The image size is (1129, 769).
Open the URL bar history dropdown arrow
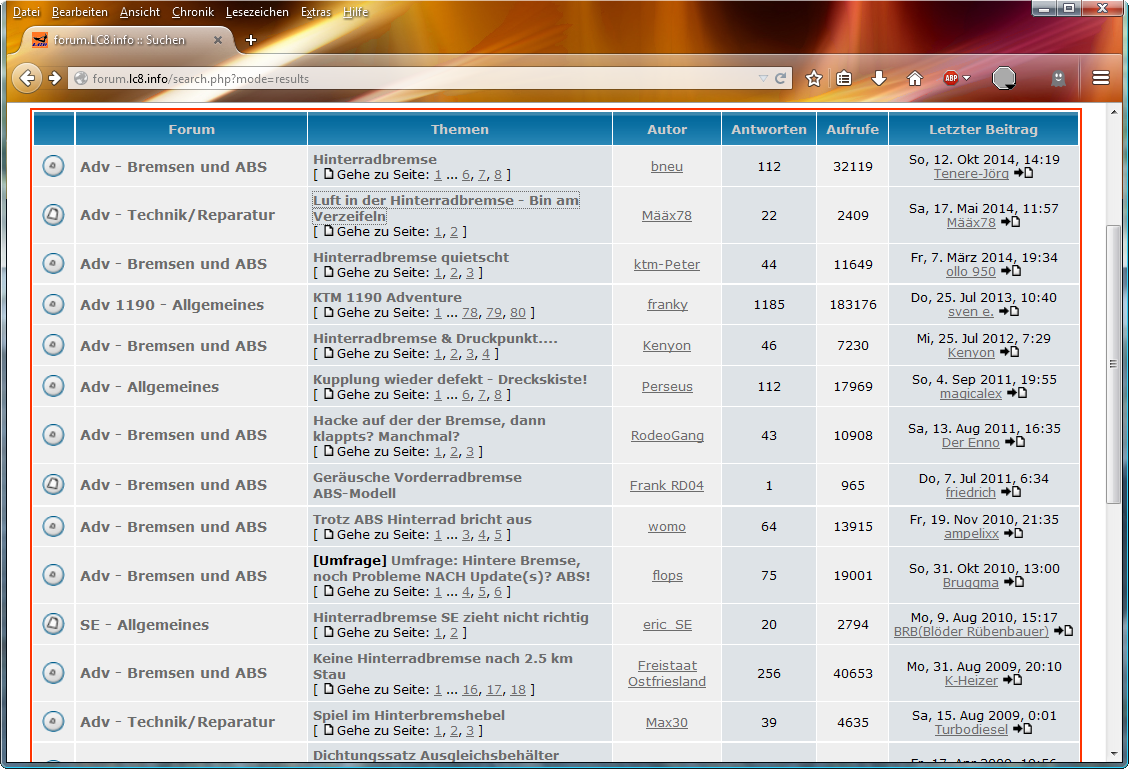(x=763, y=78)
